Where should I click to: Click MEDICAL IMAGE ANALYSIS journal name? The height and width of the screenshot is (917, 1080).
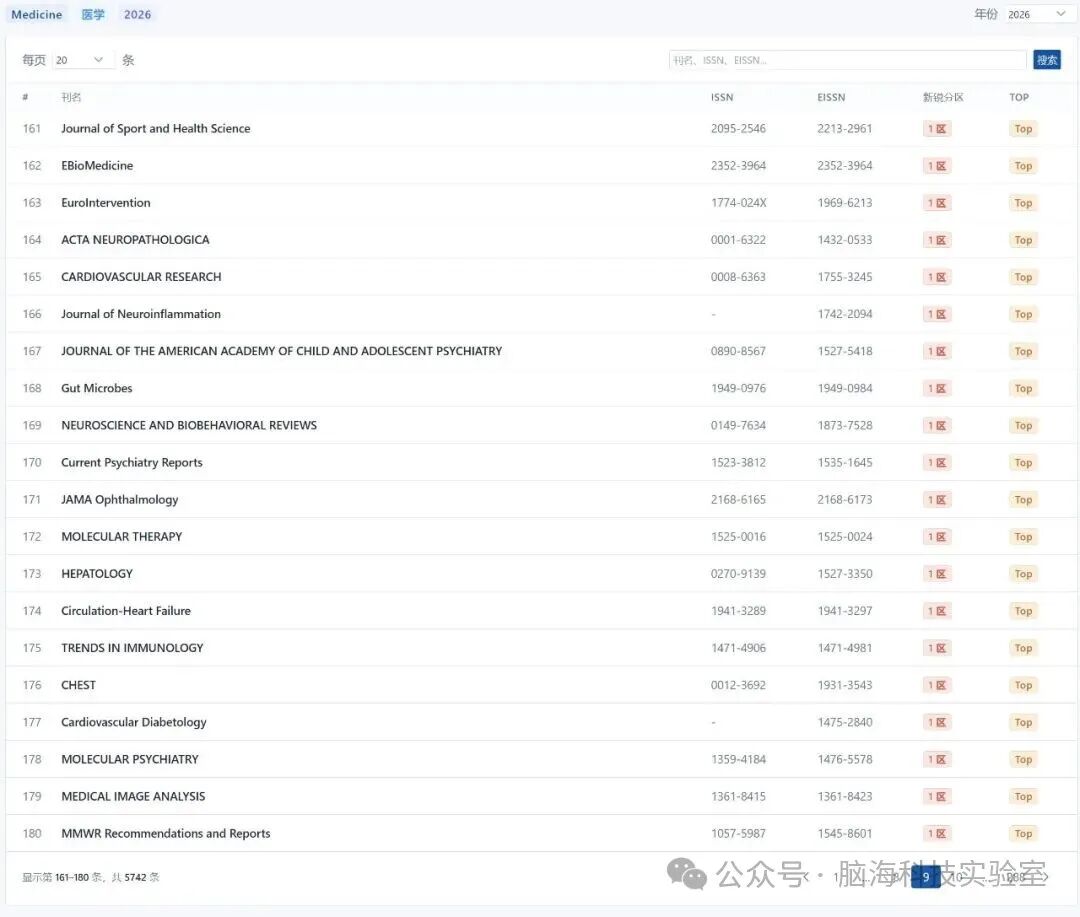(133, 796)
